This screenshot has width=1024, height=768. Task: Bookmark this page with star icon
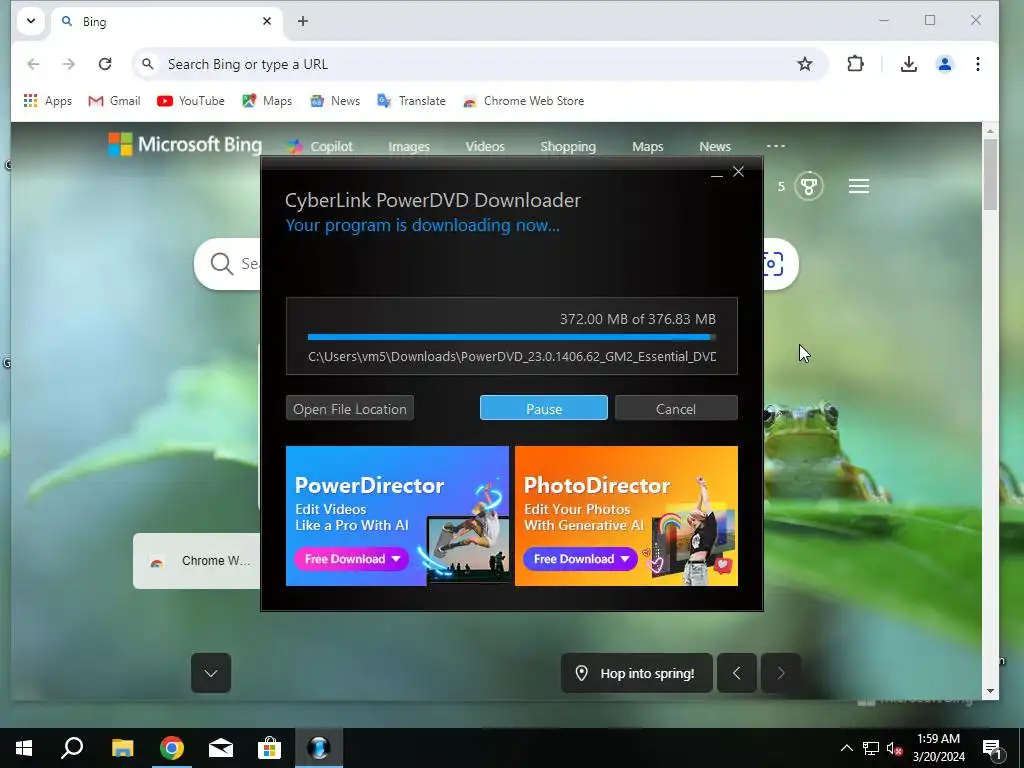point(805,64)
